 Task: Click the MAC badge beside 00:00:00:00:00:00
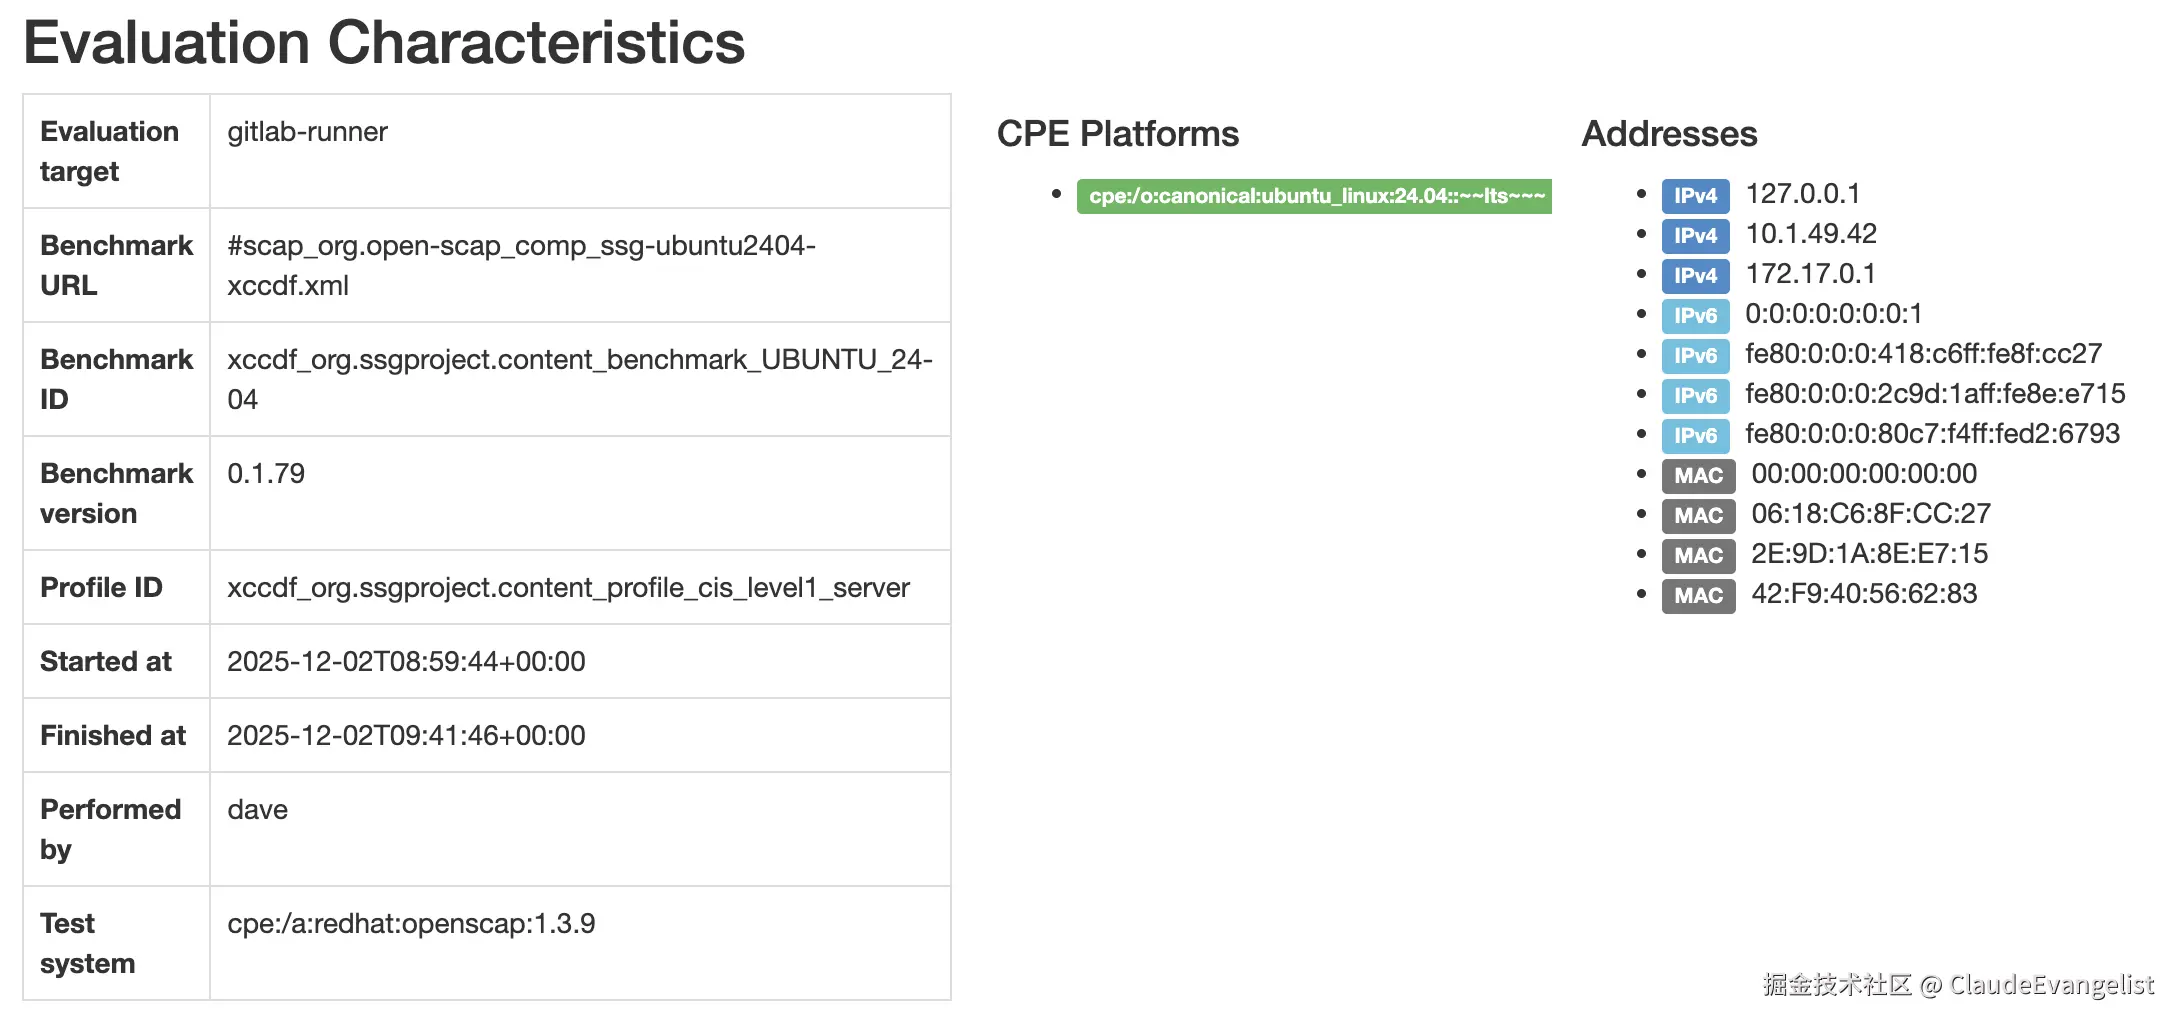1698,476
